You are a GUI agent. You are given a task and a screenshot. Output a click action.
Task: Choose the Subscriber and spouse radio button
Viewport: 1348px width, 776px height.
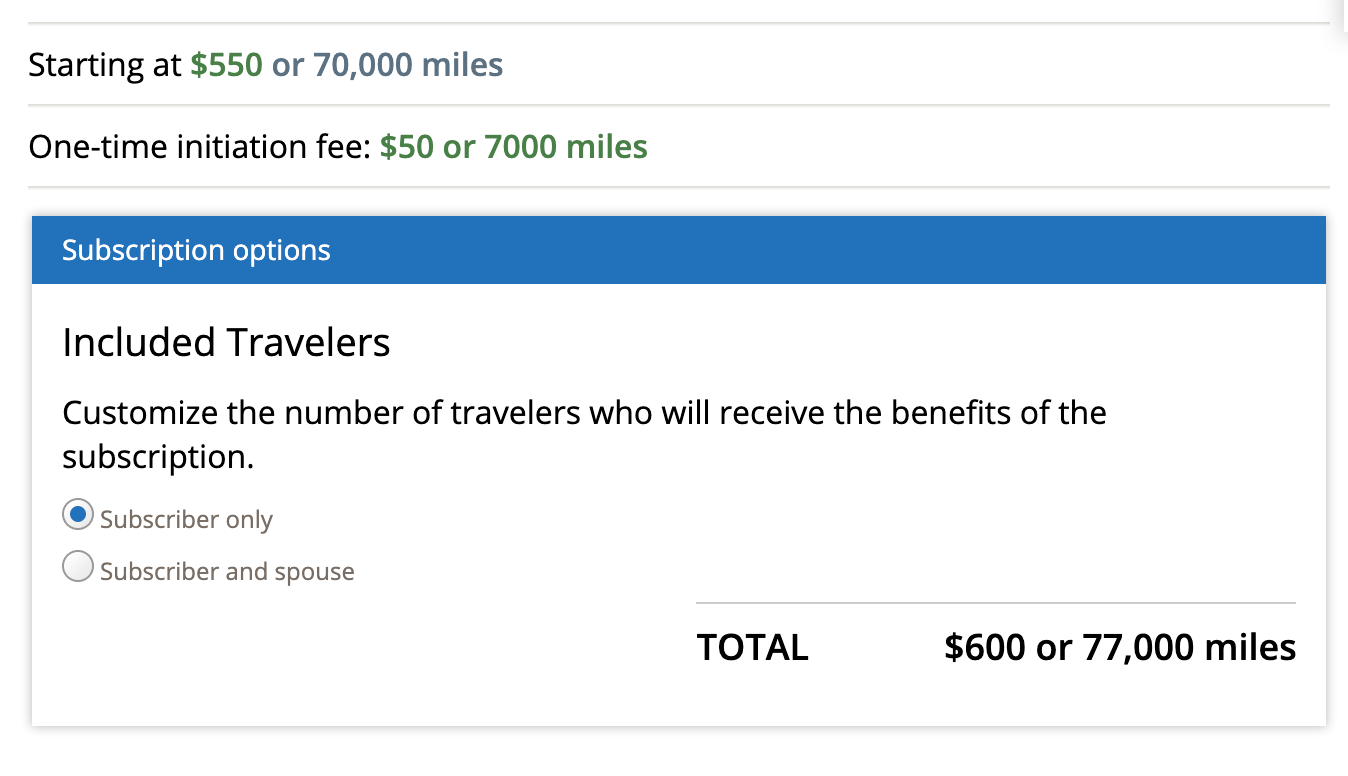click(78, 568)
